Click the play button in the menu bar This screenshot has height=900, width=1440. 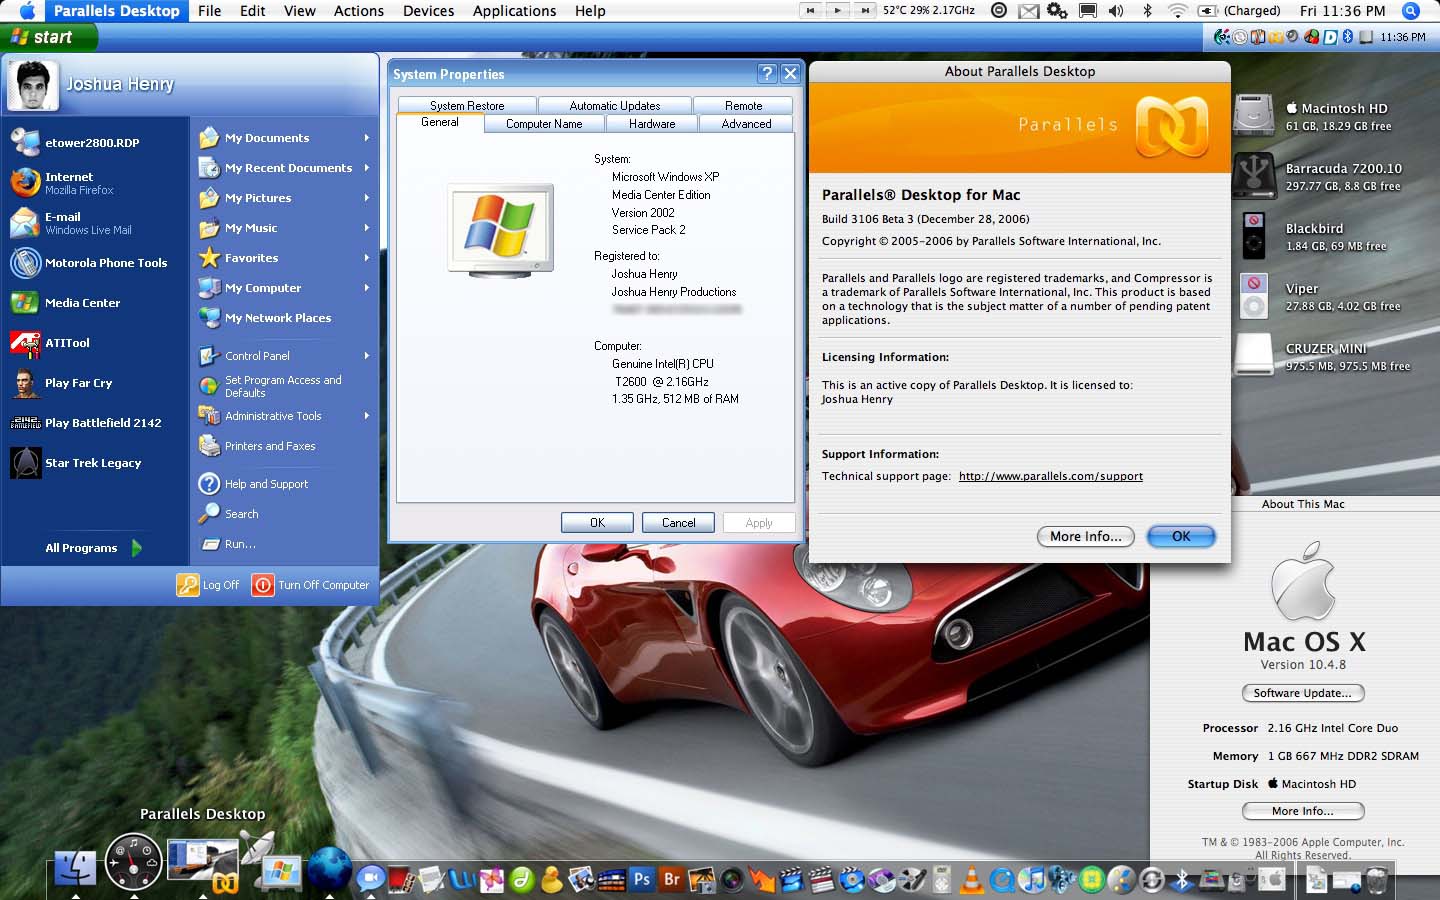pos(838,10)
